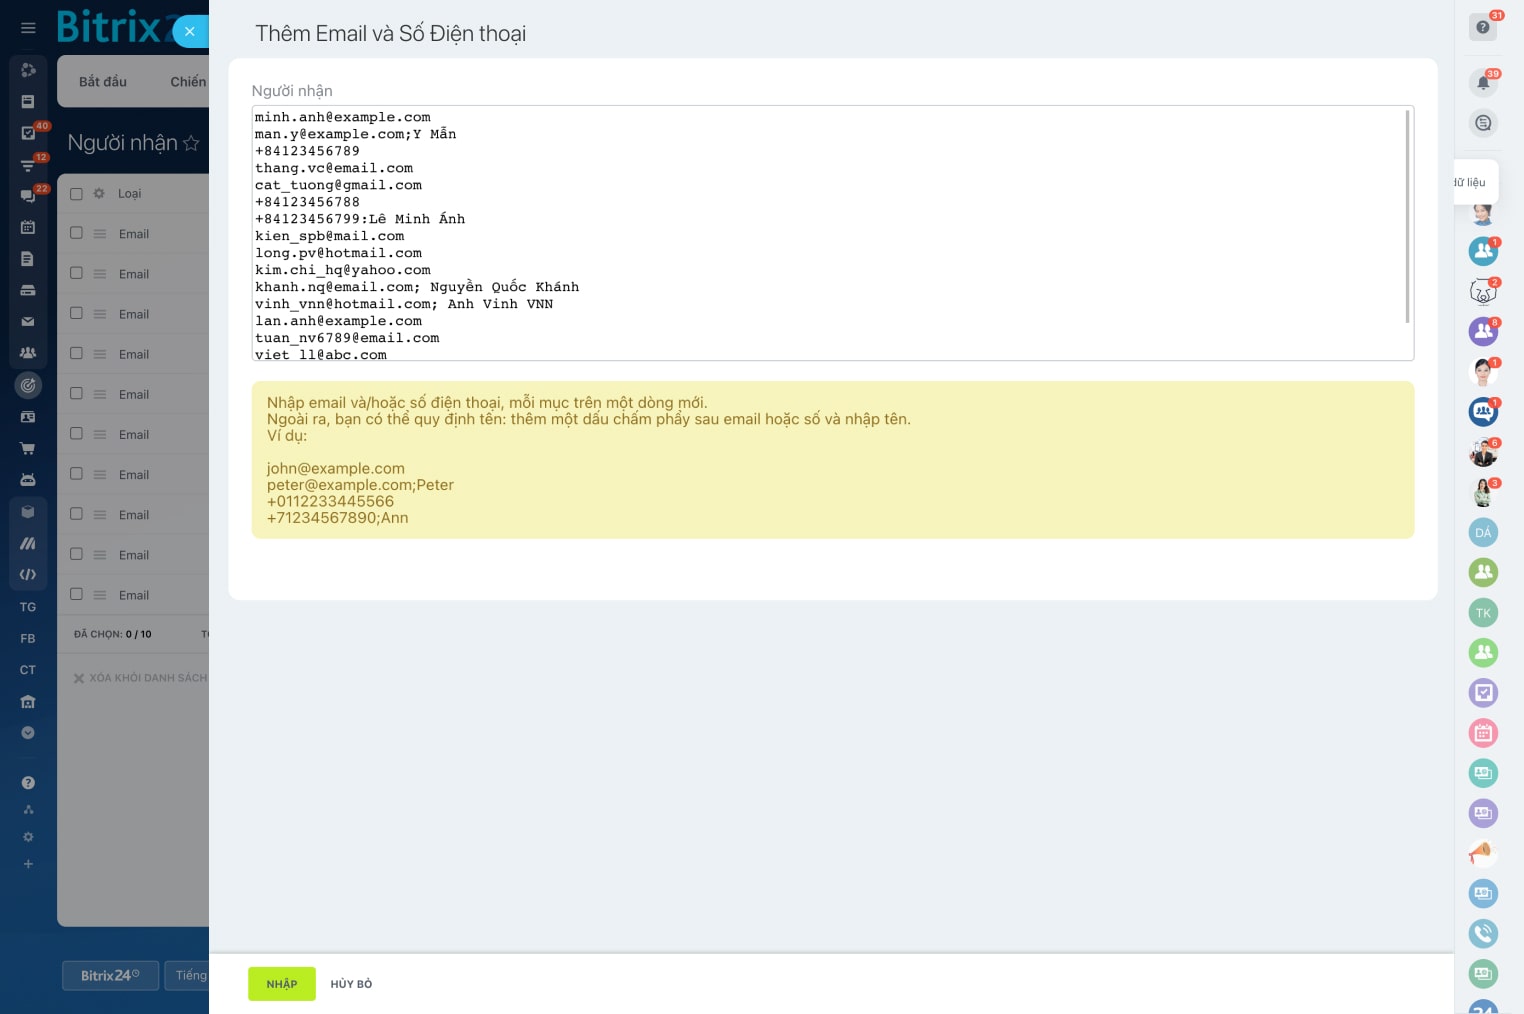Open the hamburger main menu
This screenshot has width=1524, height=1014.
28,28
